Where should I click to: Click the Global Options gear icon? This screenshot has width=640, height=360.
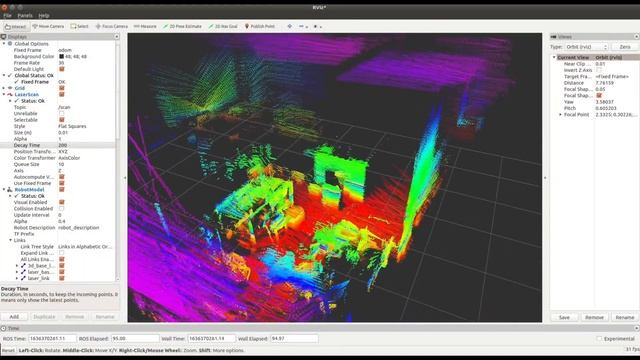click(10, 44)
